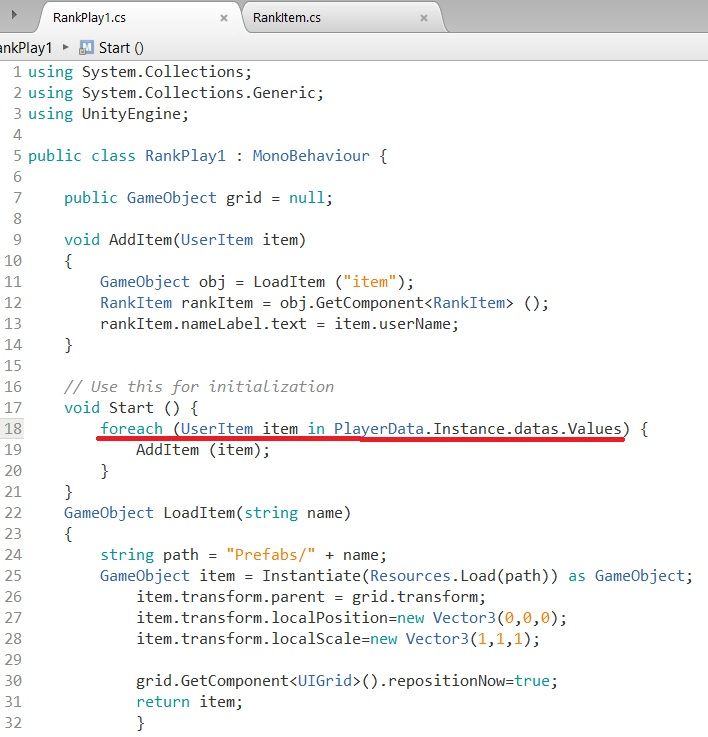The width and height of the screenshot is (708, 737).
Task: Click line number 22 in gutter
Action: [13, 512]
